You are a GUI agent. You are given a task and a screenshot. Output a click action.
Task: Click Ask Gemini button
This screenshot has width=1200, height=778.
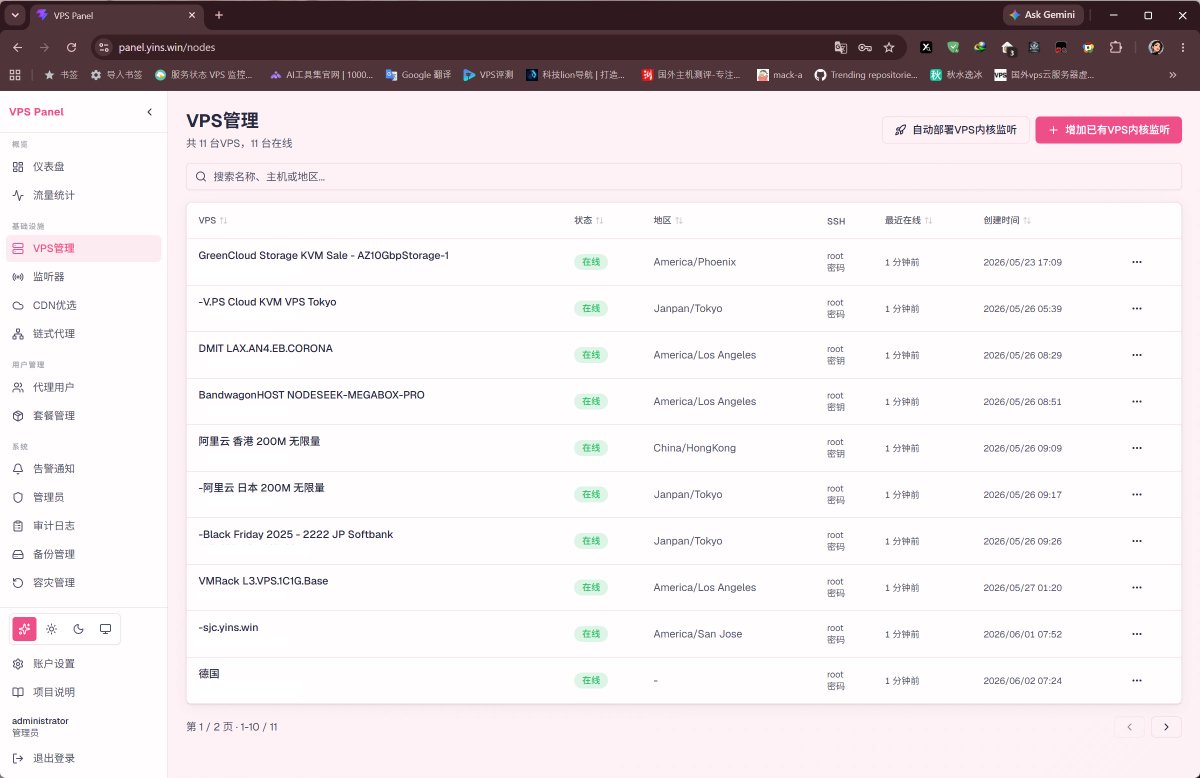1041,15
